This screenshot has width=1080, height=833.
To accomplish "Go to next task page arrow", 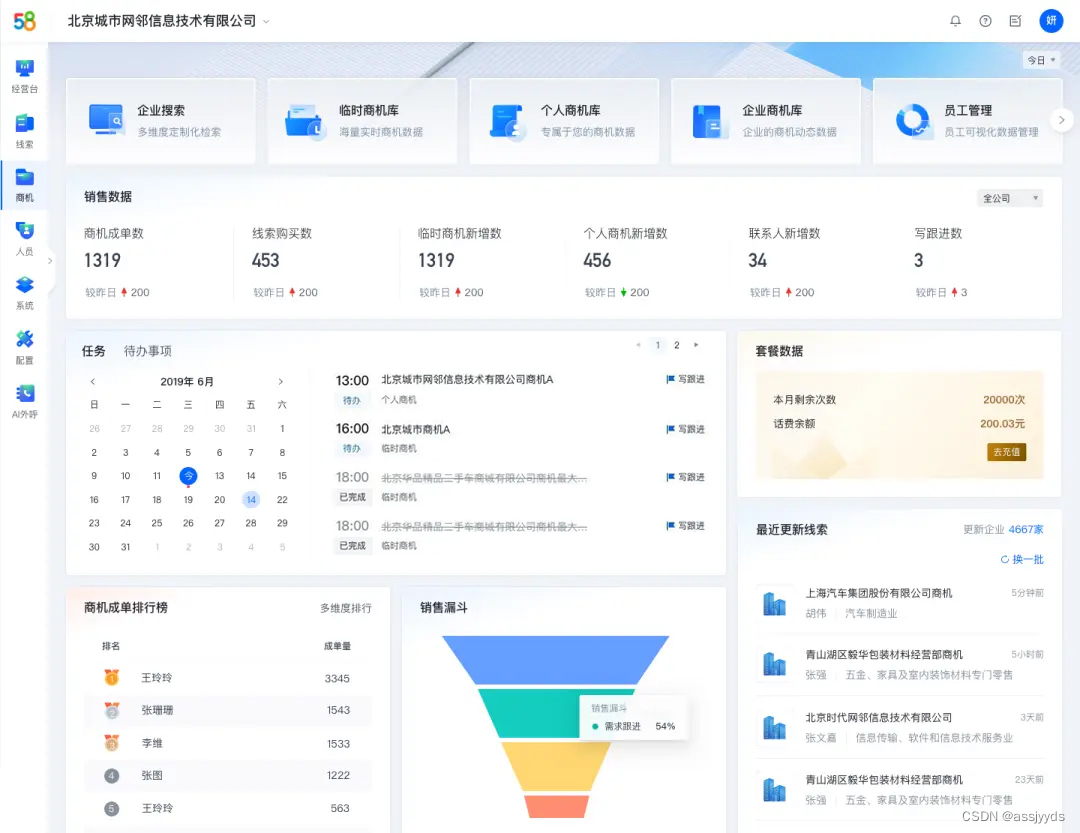I will click(696, 345).
